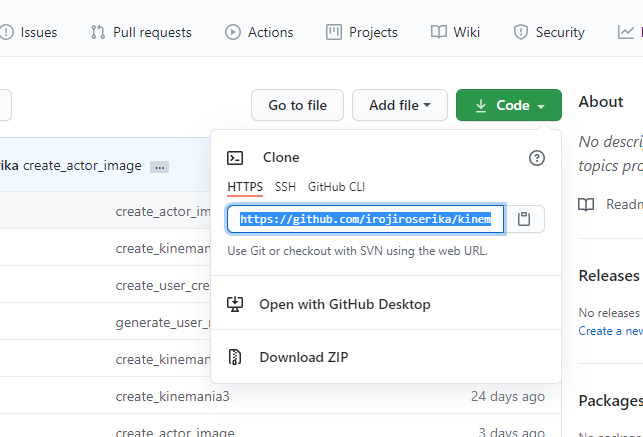Copy clone URL with clipboard icon
Screen dimensions: 643x437
(524, 219)
